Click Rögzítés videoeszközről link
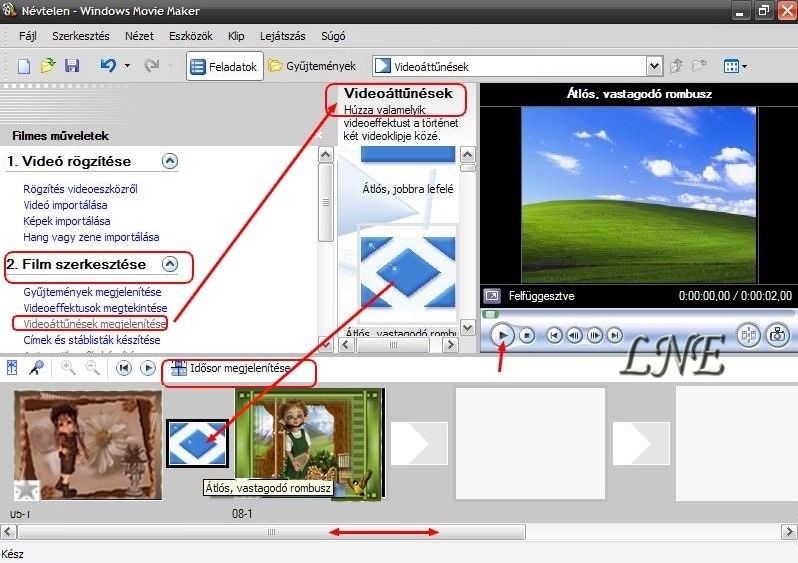Image resolution: width=798 pixels, height=563 pixels. pos(80,189)
